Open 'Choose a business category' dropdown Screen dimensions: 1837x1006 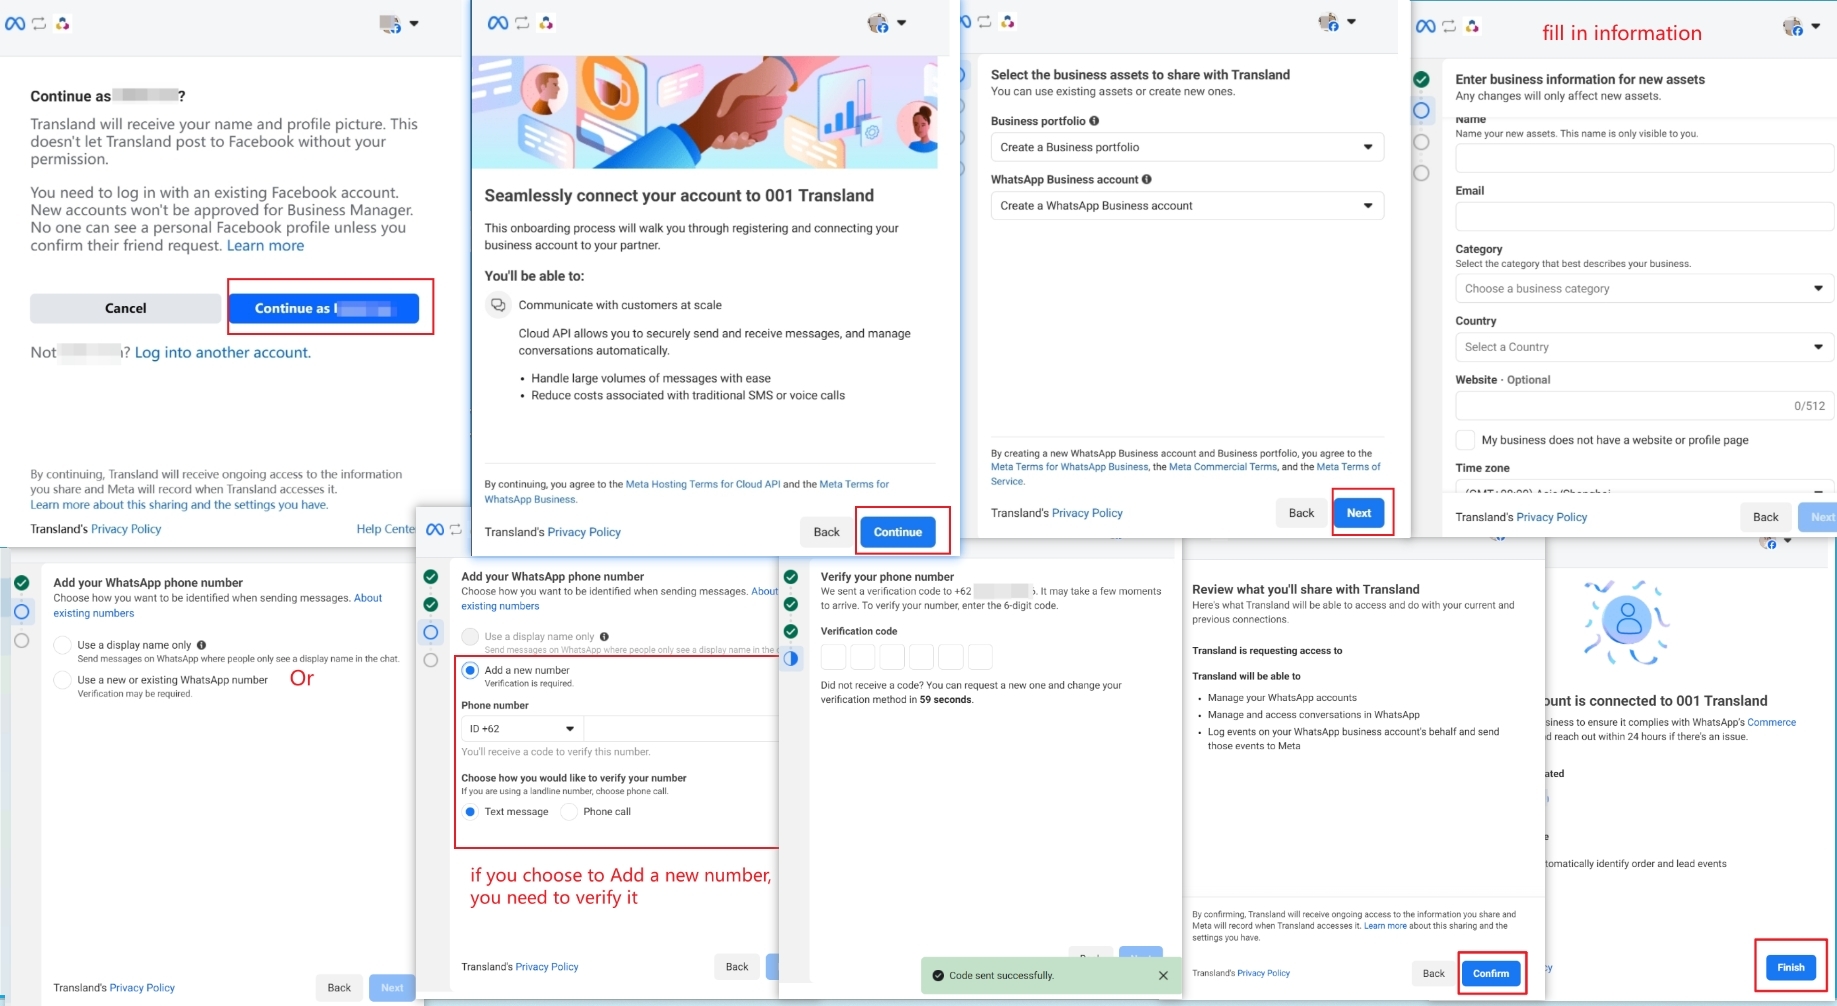pos(1645,289)
